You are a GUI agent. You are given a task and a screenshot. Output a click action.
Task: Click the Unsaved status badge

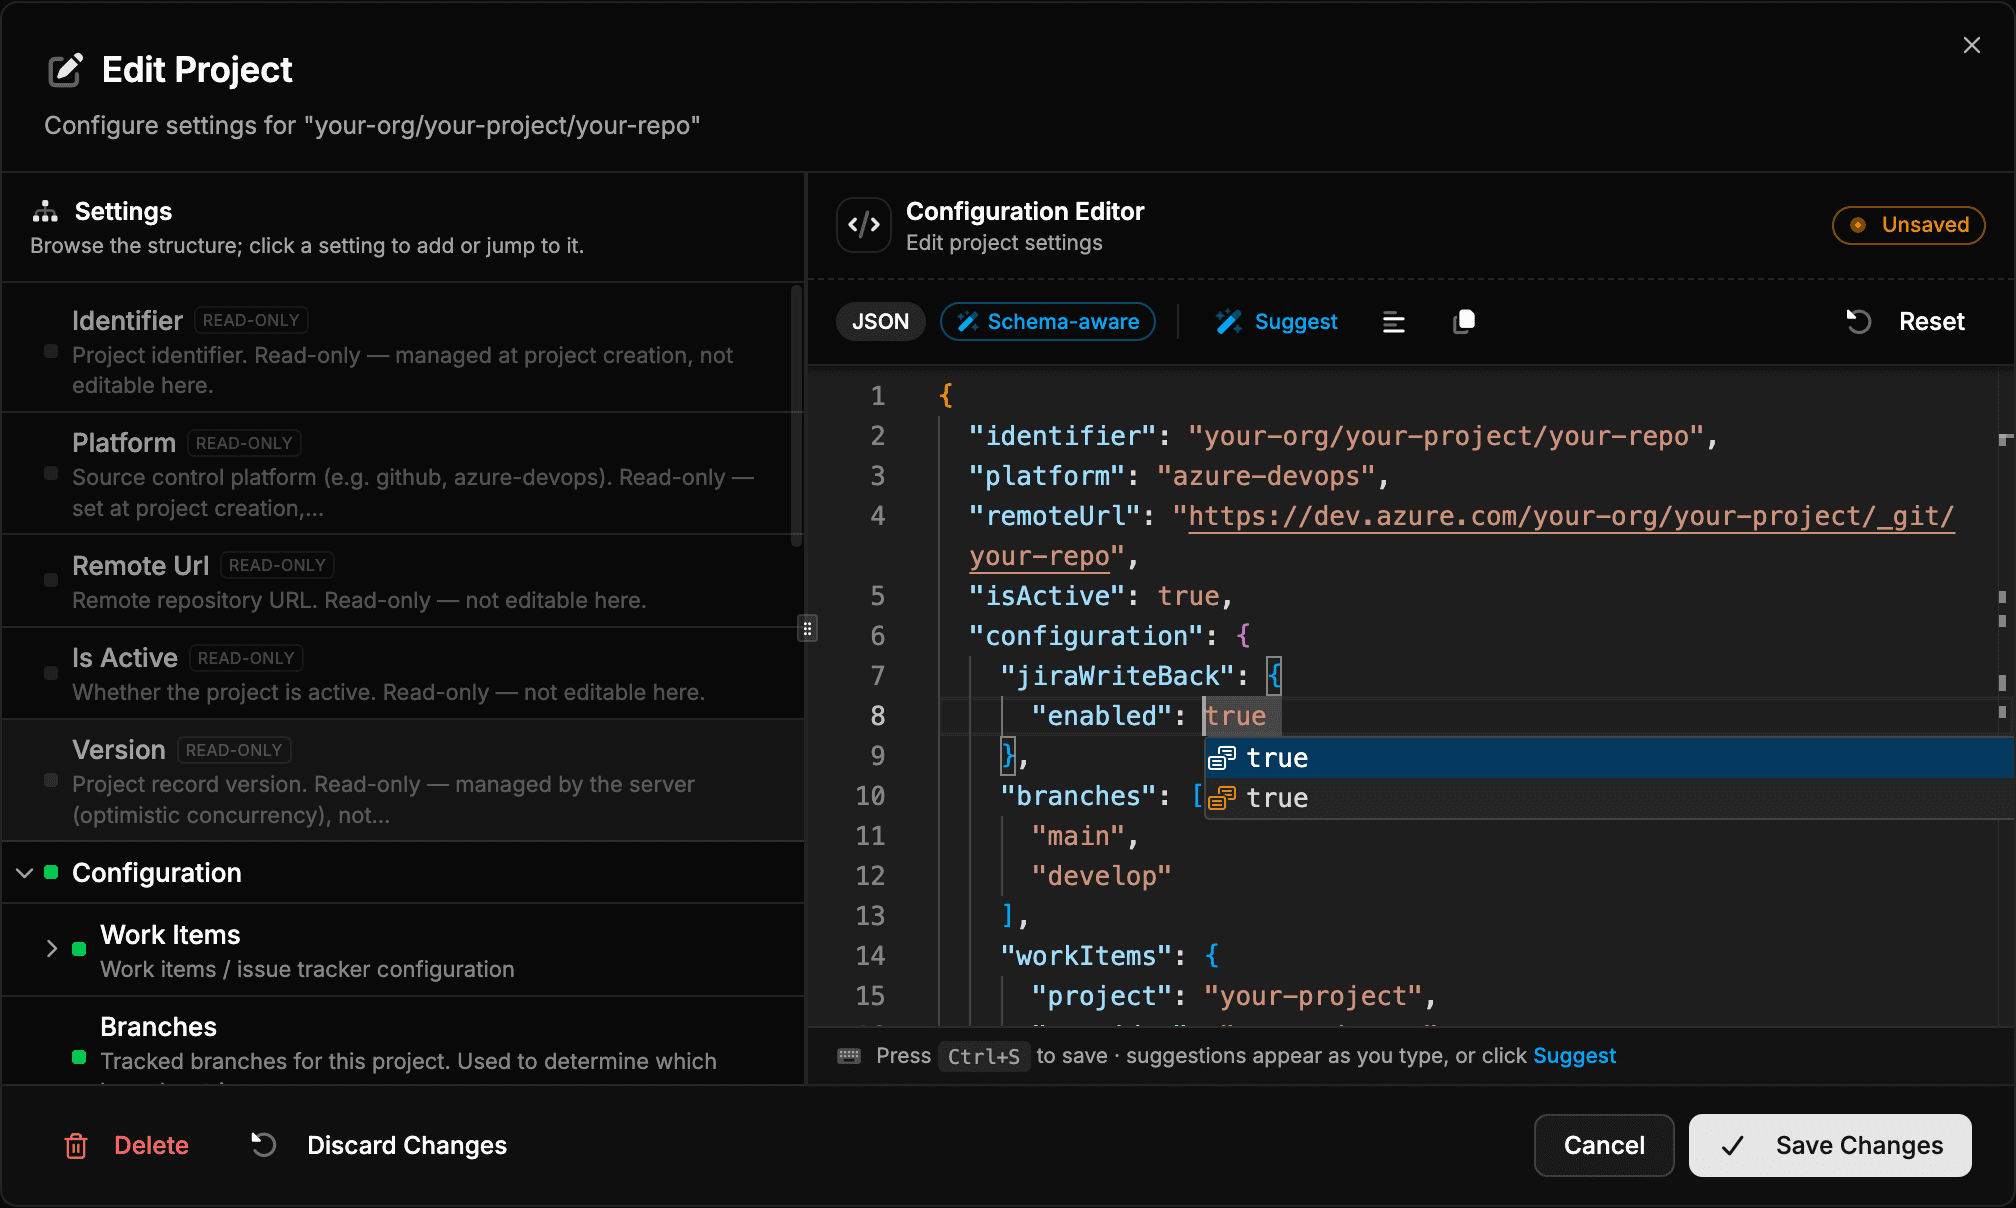pyautogui.click(x=1908, y=225)
